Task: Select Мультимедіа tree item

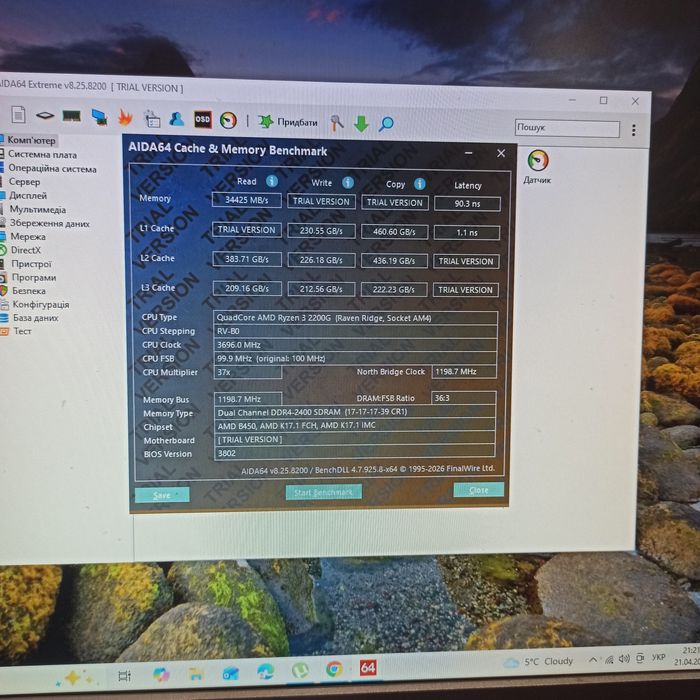Action: tap(38, 209)
